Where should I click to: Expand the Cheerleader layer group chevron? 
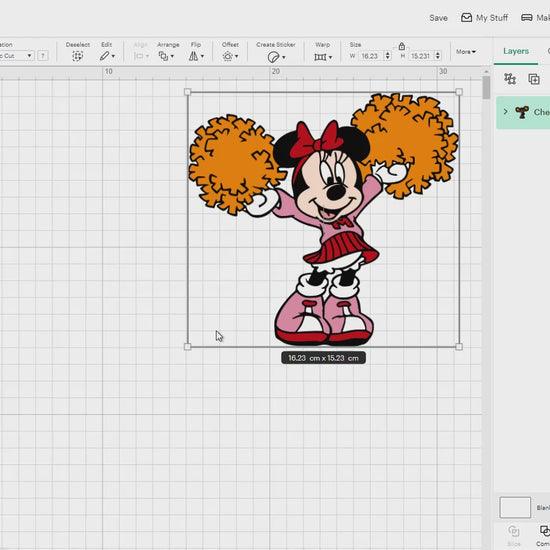(505, 112)
